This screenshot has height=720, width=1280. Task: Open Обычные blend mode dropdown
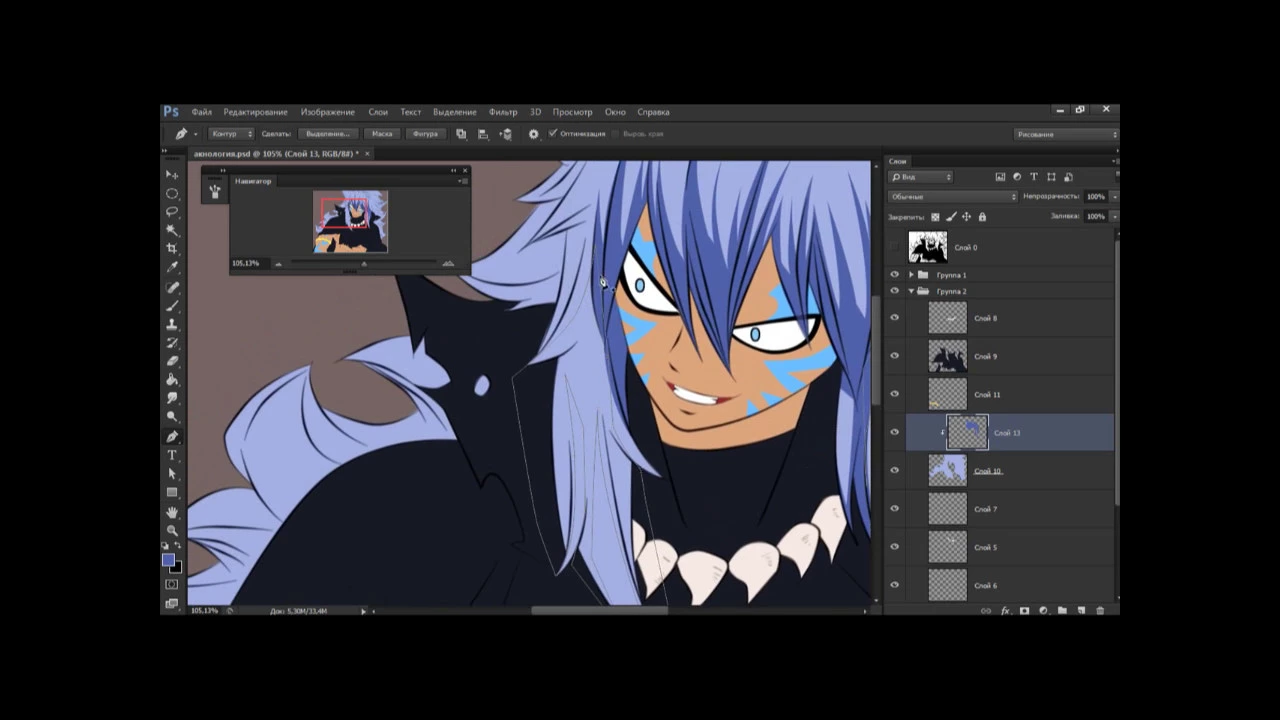(x=953, y=197)
